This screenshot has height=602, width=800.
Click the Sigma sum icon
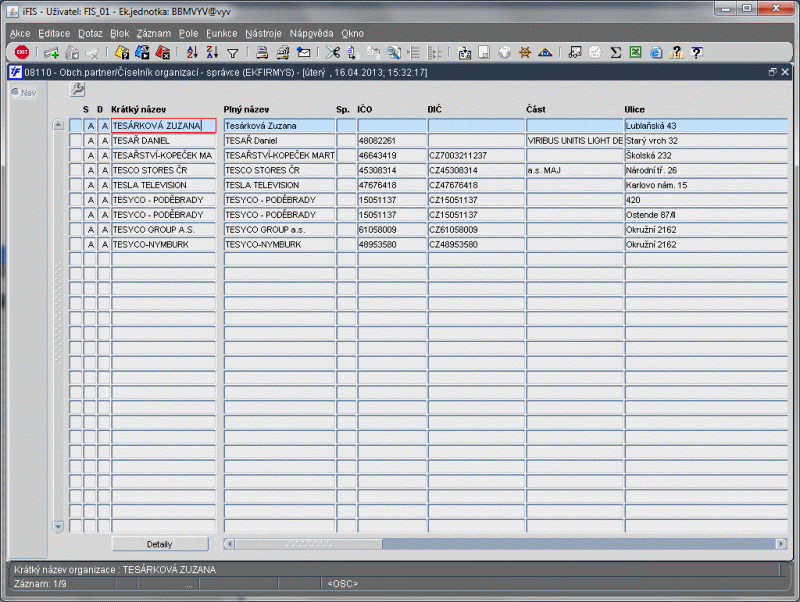tap(616, 53)
